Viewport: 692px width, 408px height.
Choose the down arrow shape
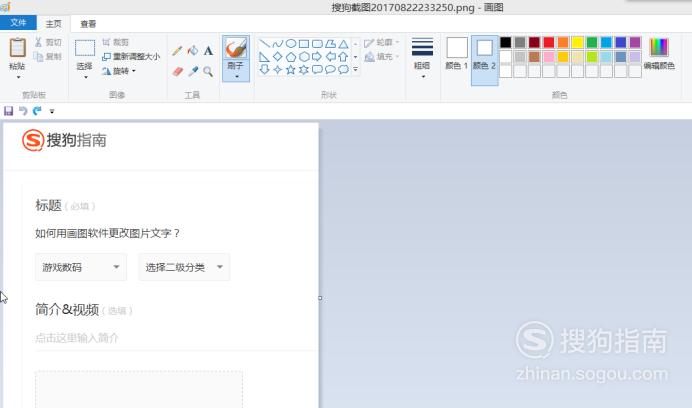(264, 69)
